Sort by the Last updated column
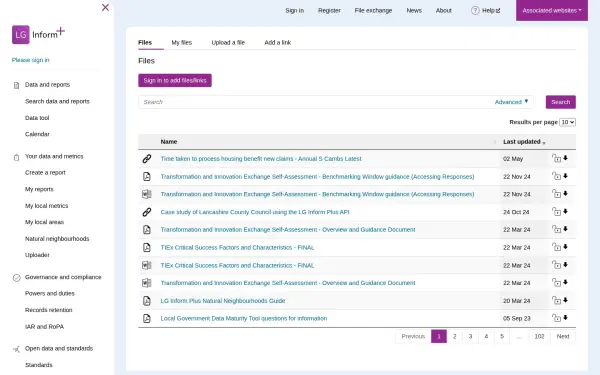600x375 pixels. (x=523, y=142)
